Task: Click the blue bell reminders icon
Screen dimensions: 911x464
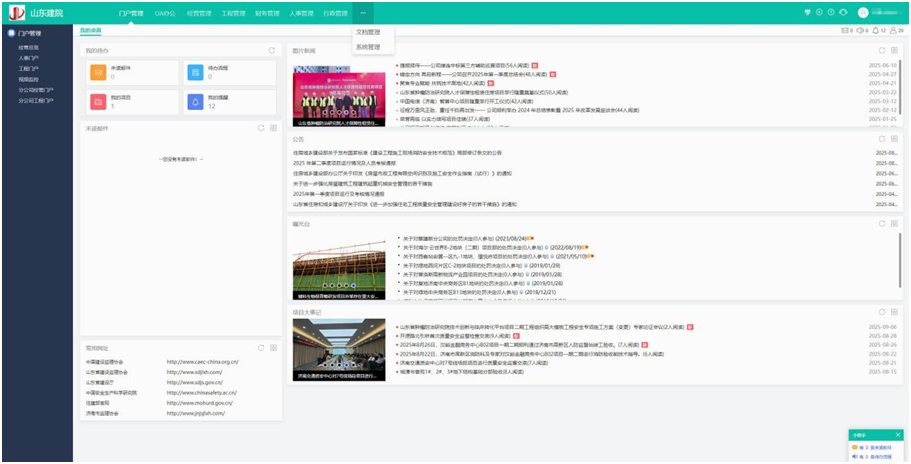Action: click(x=195, y=101)
